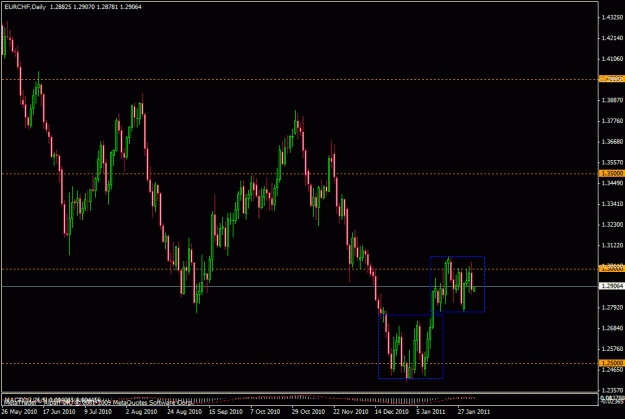625x419 pixels.
Task: Select the 1.35570 price axis label
Action: [612, 163]
